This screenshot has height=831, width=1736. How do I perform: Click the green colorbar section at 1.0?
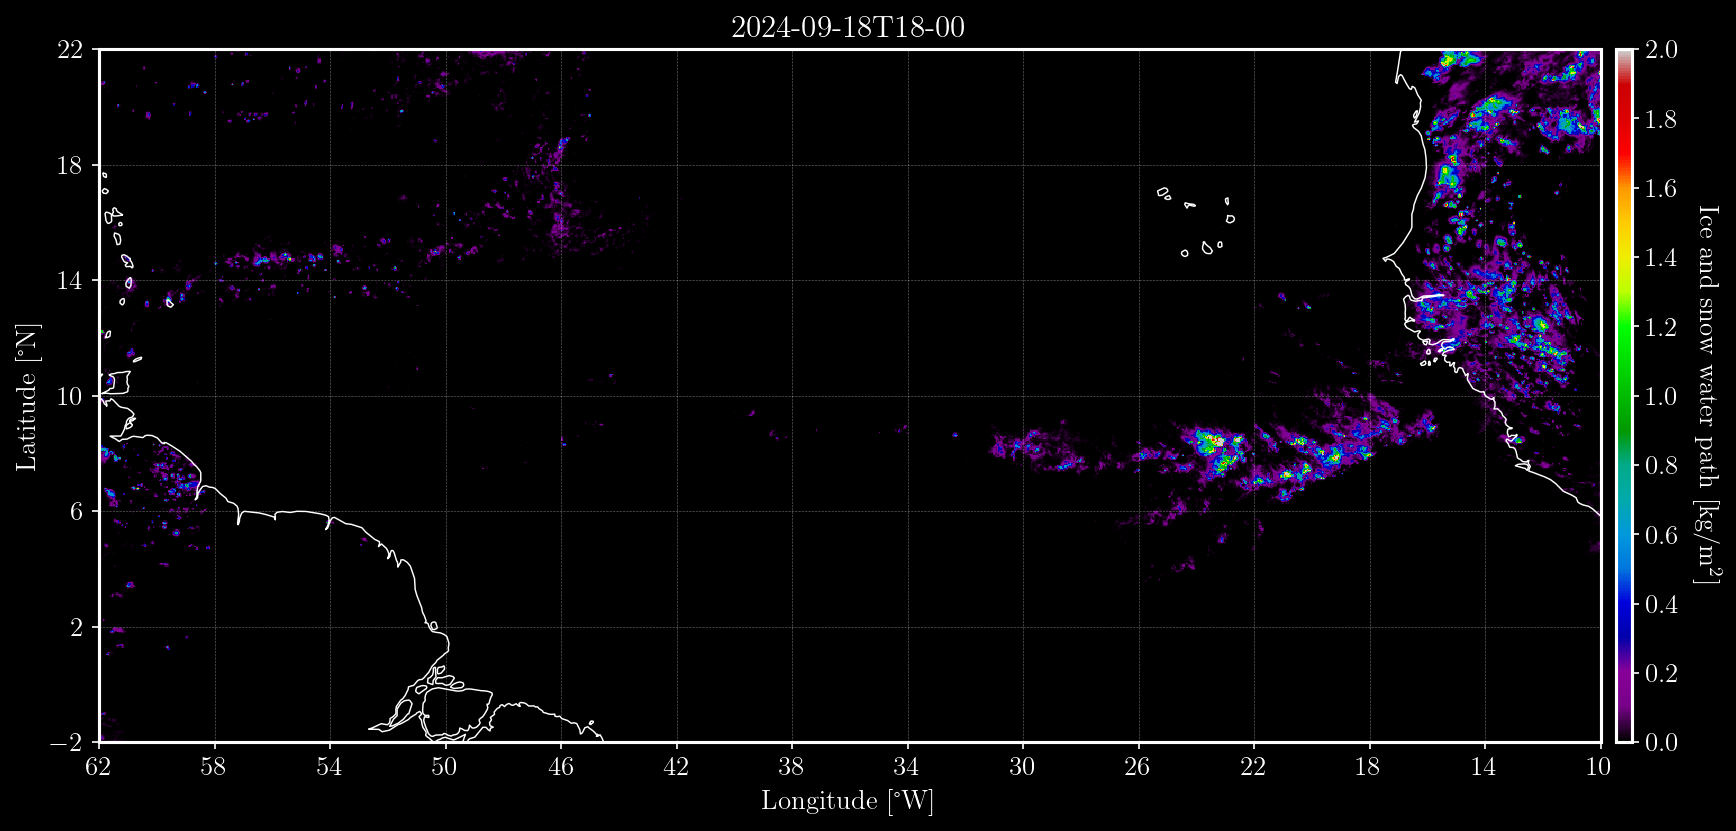1625,396
